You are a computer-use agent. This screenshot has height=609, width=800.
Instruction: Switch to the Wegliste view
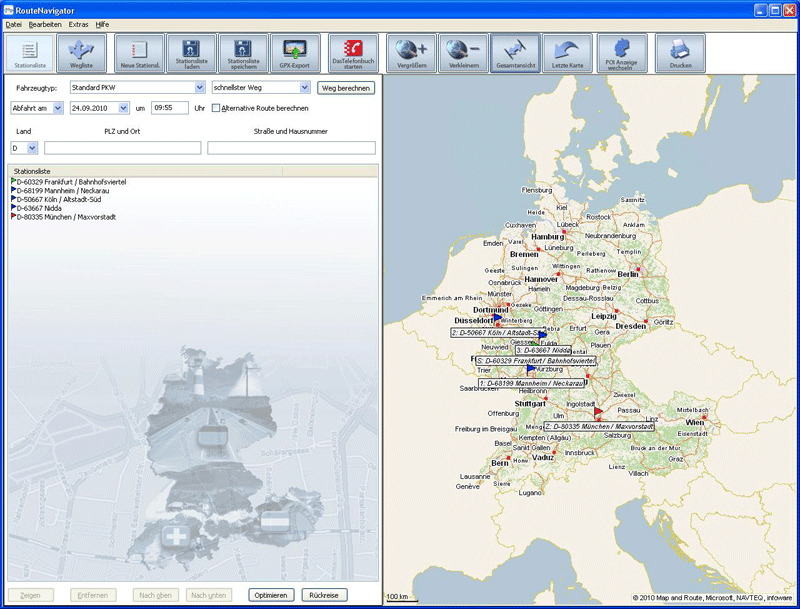point(82,53)
